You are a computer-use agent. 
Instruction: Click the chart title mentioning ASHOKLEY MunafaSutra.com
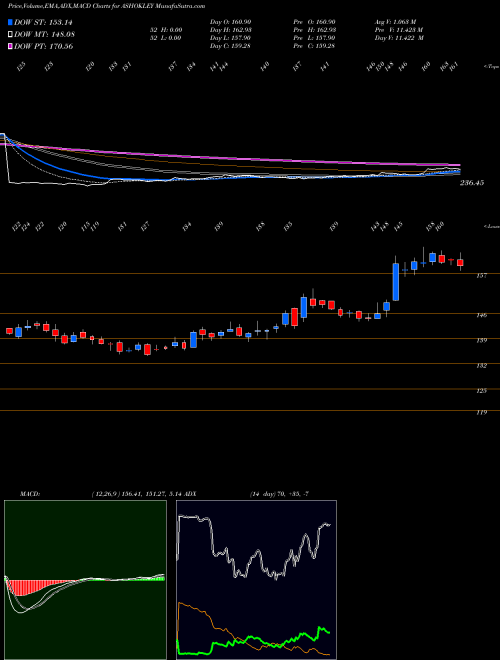106,6
